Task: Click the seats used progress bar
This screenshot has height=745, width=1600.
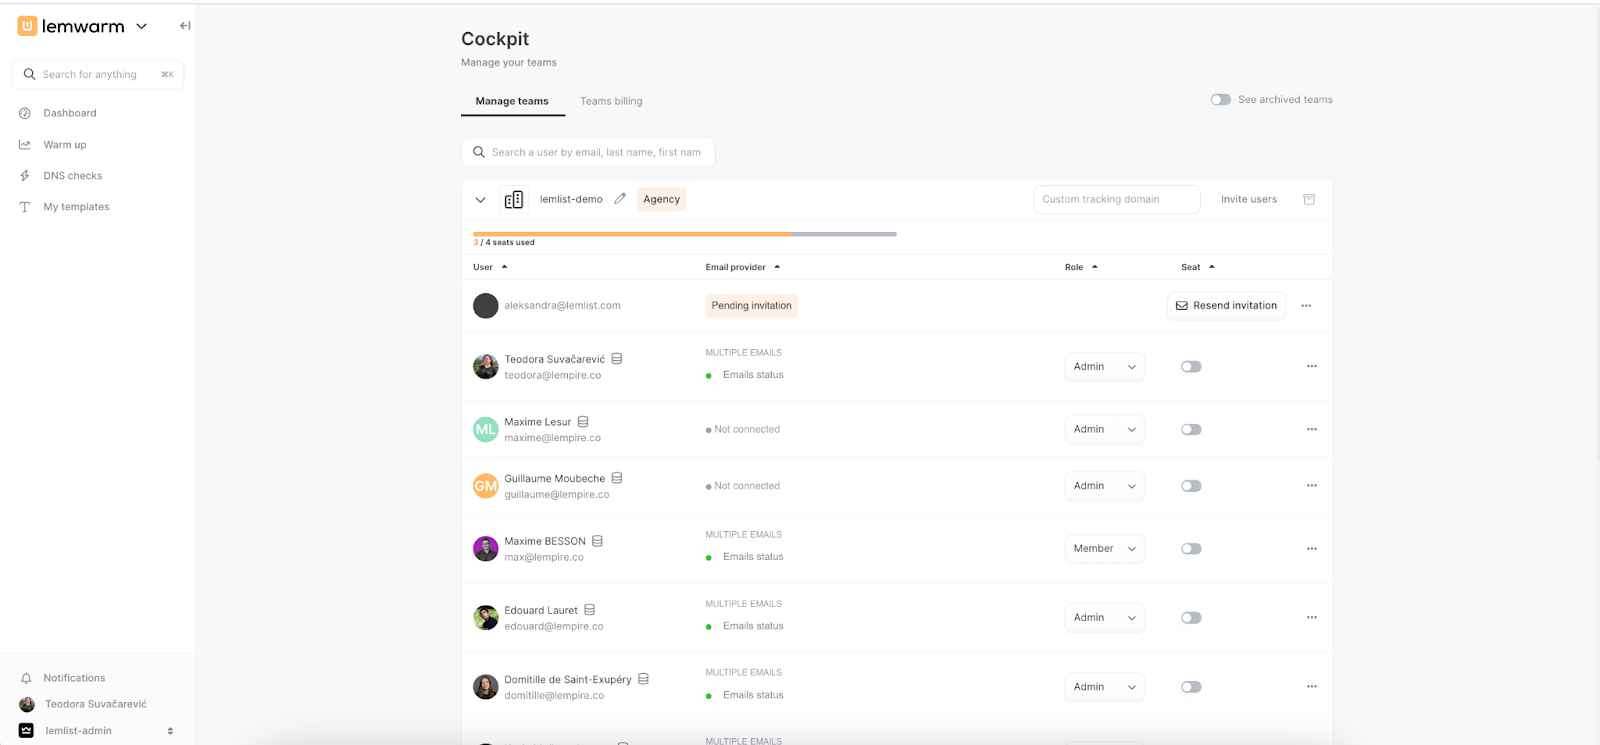Action: click(684, 234)
